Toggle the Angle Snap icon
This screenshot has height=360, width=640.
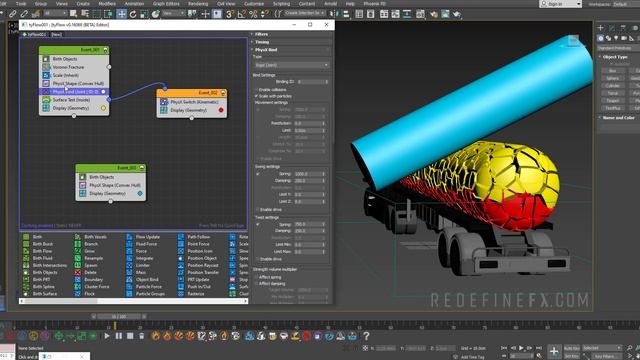[241, 14]
